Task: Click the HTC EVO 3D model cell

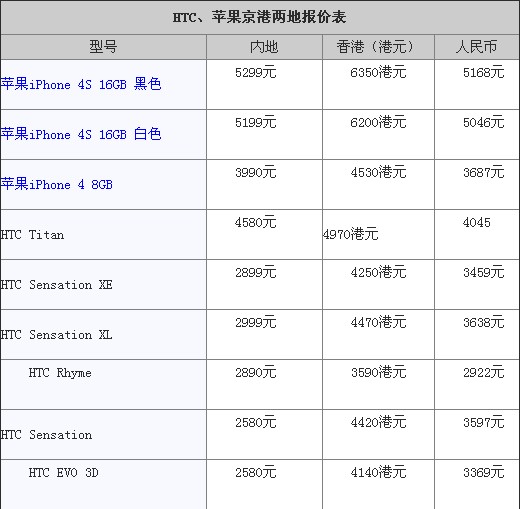Action: (103, 484)
